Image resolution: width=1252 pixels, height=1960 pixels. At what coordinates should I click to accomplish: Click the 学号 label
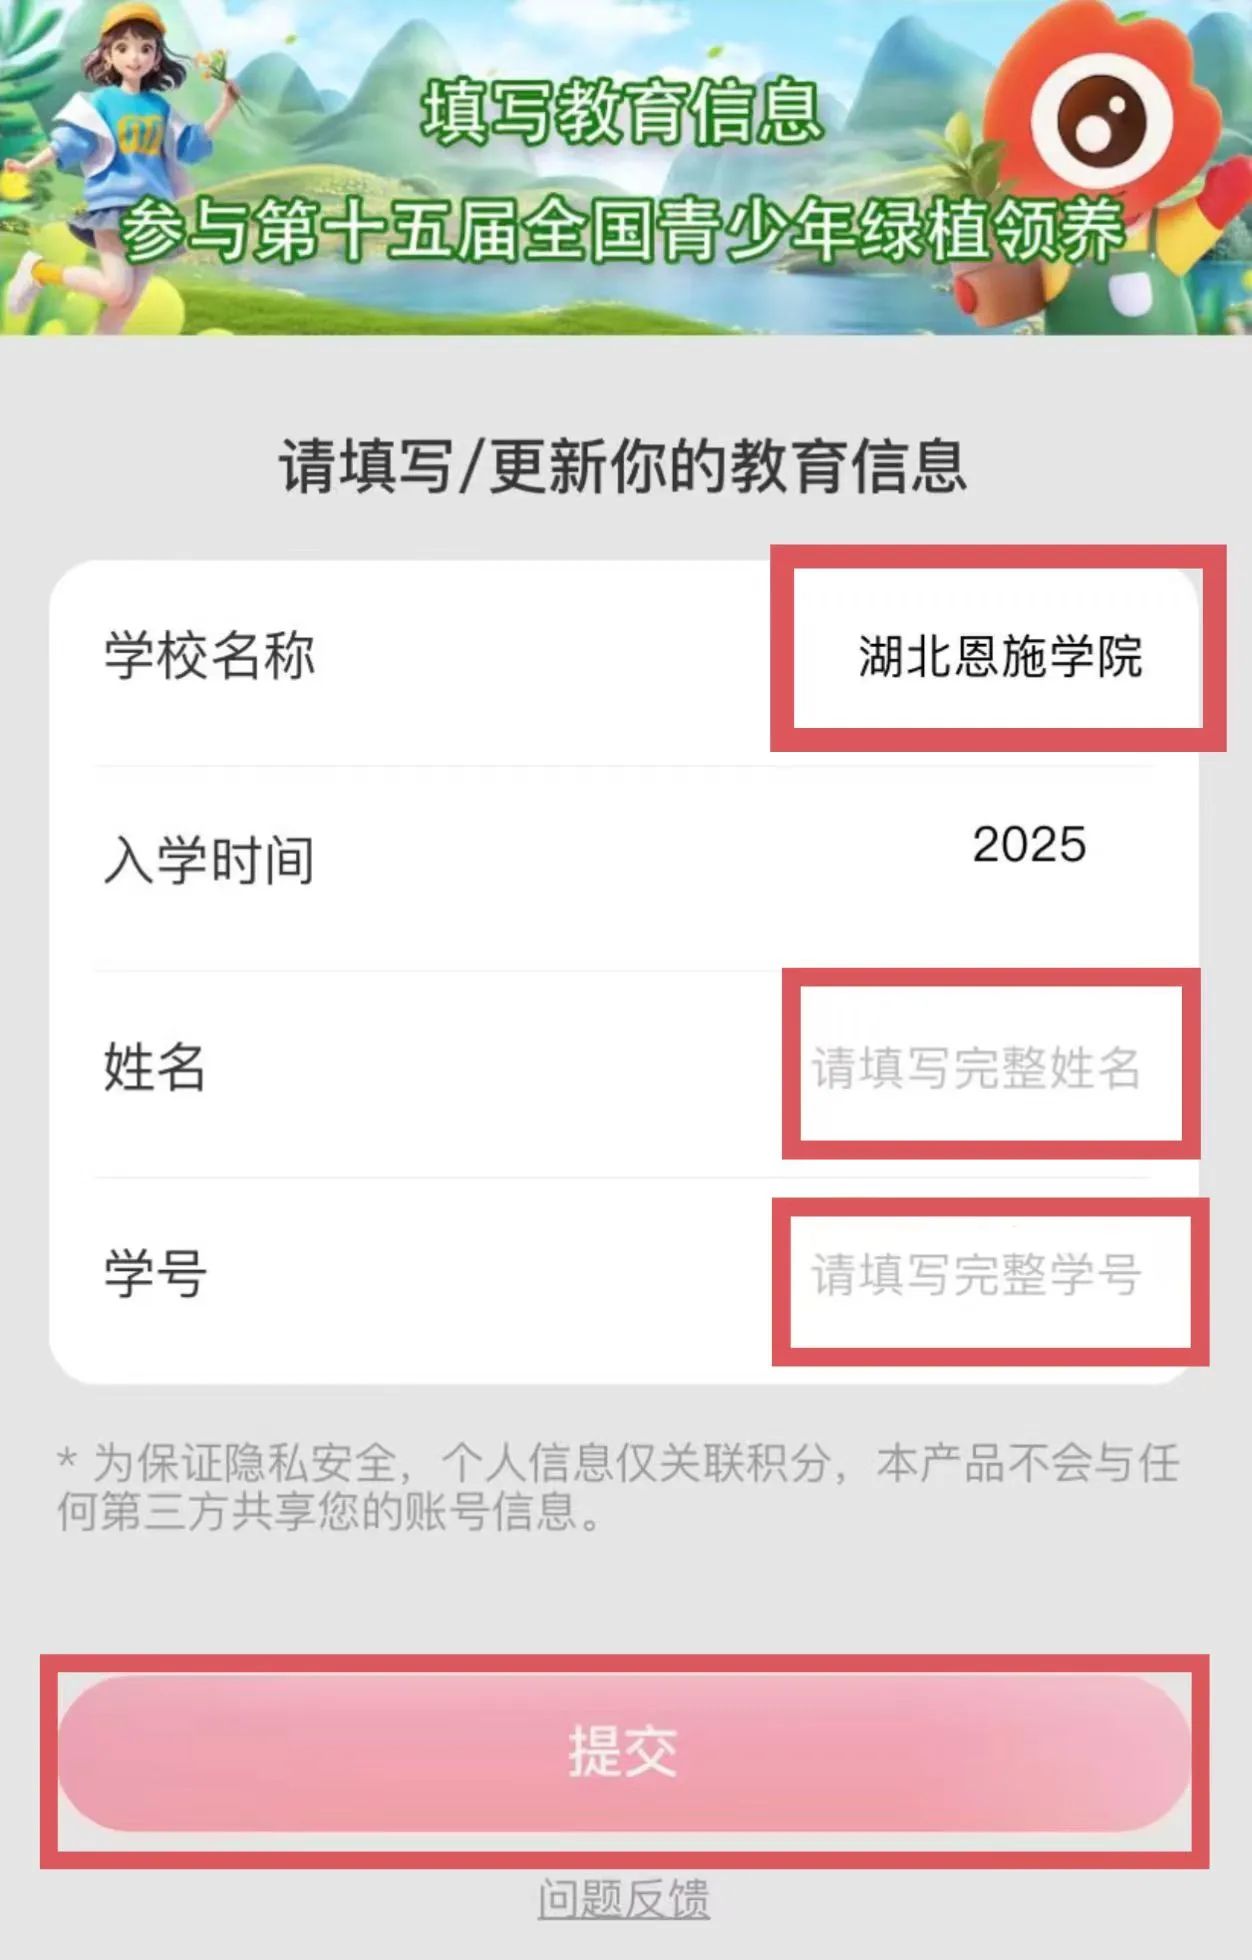click(x=155, y=1275)
